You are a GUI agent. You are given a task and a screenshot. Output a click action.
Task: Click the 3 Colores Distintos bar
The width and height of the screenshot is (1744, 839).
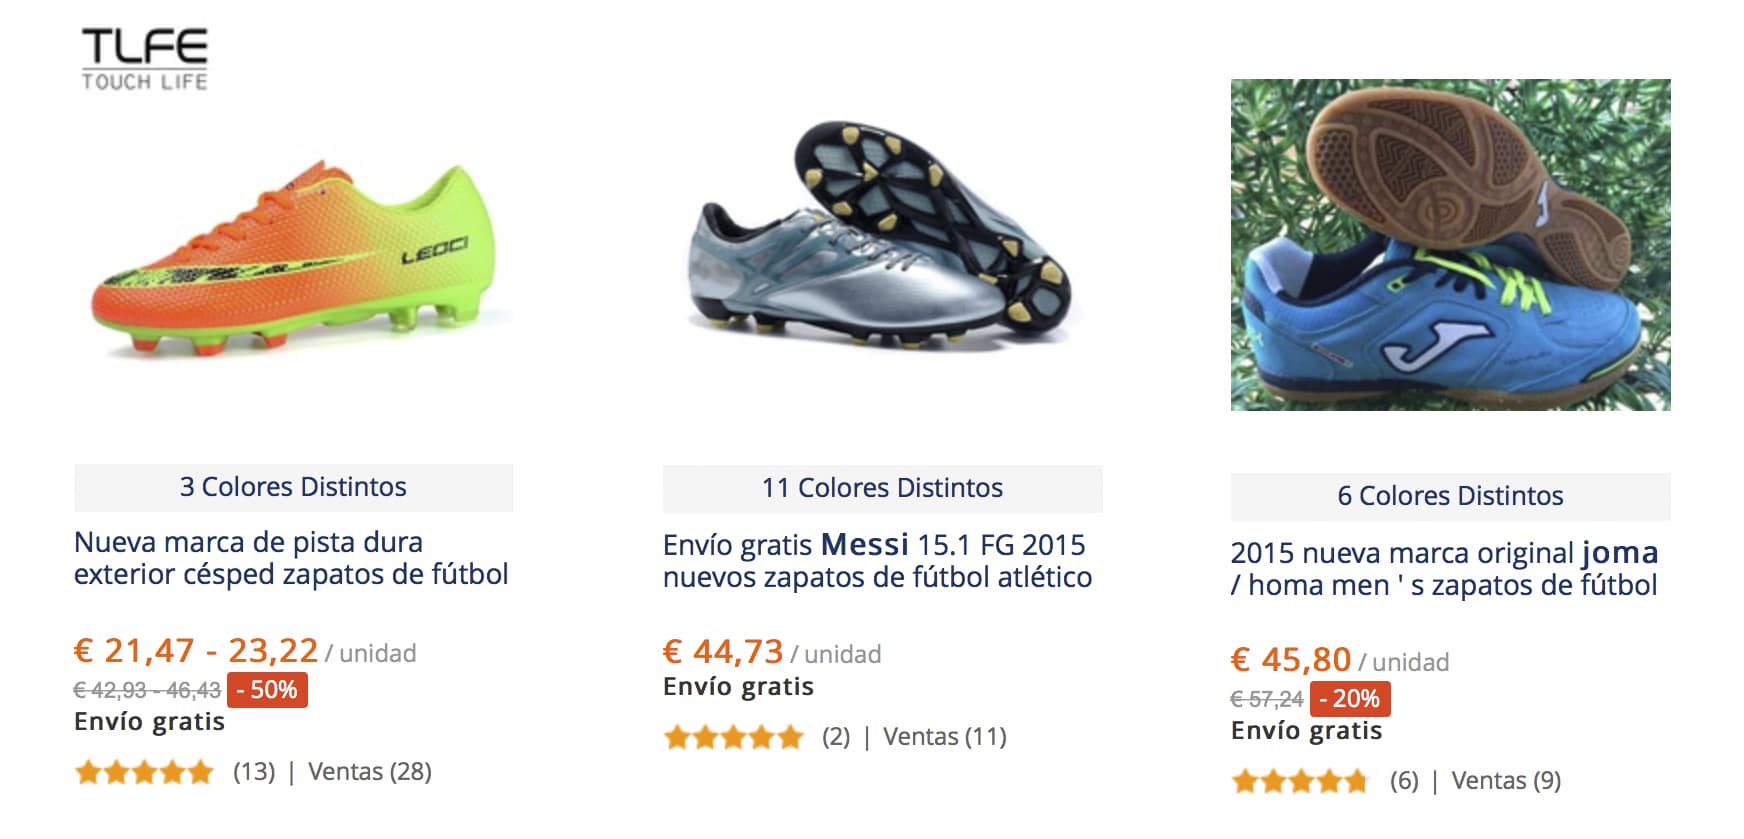click(x=293, y=487)
